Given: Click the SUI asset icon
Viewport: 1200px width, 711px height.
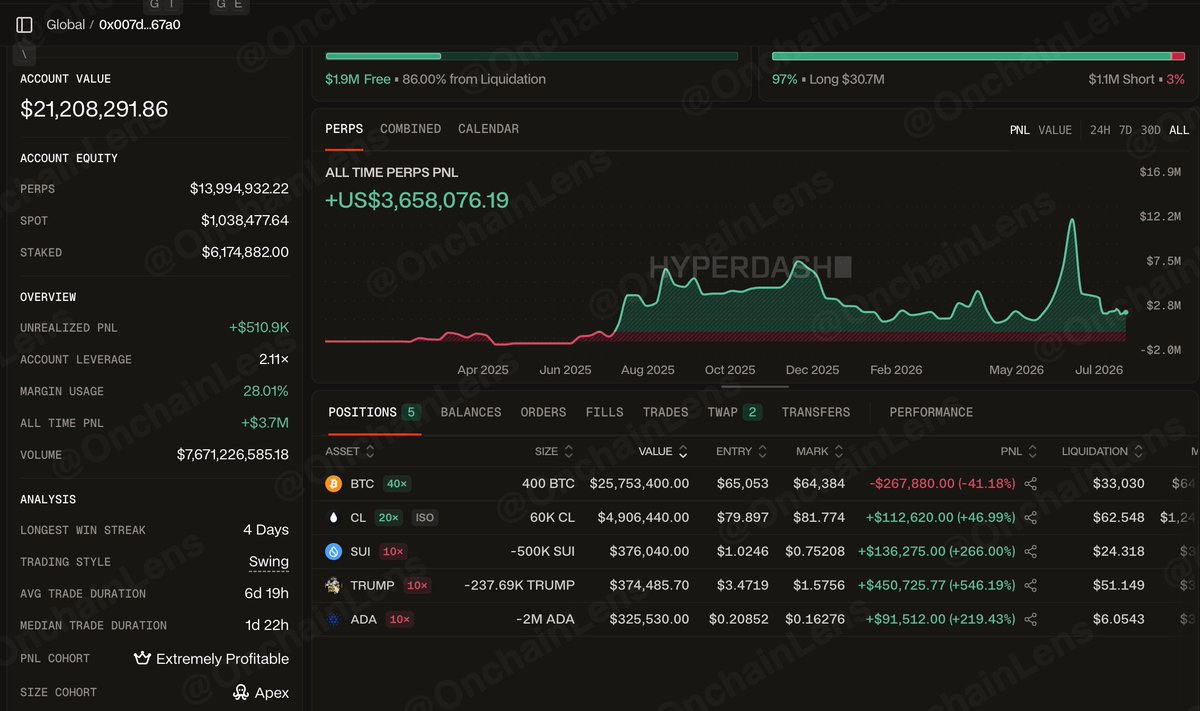Looking at the screenshot, I should (x=334, y=552).
